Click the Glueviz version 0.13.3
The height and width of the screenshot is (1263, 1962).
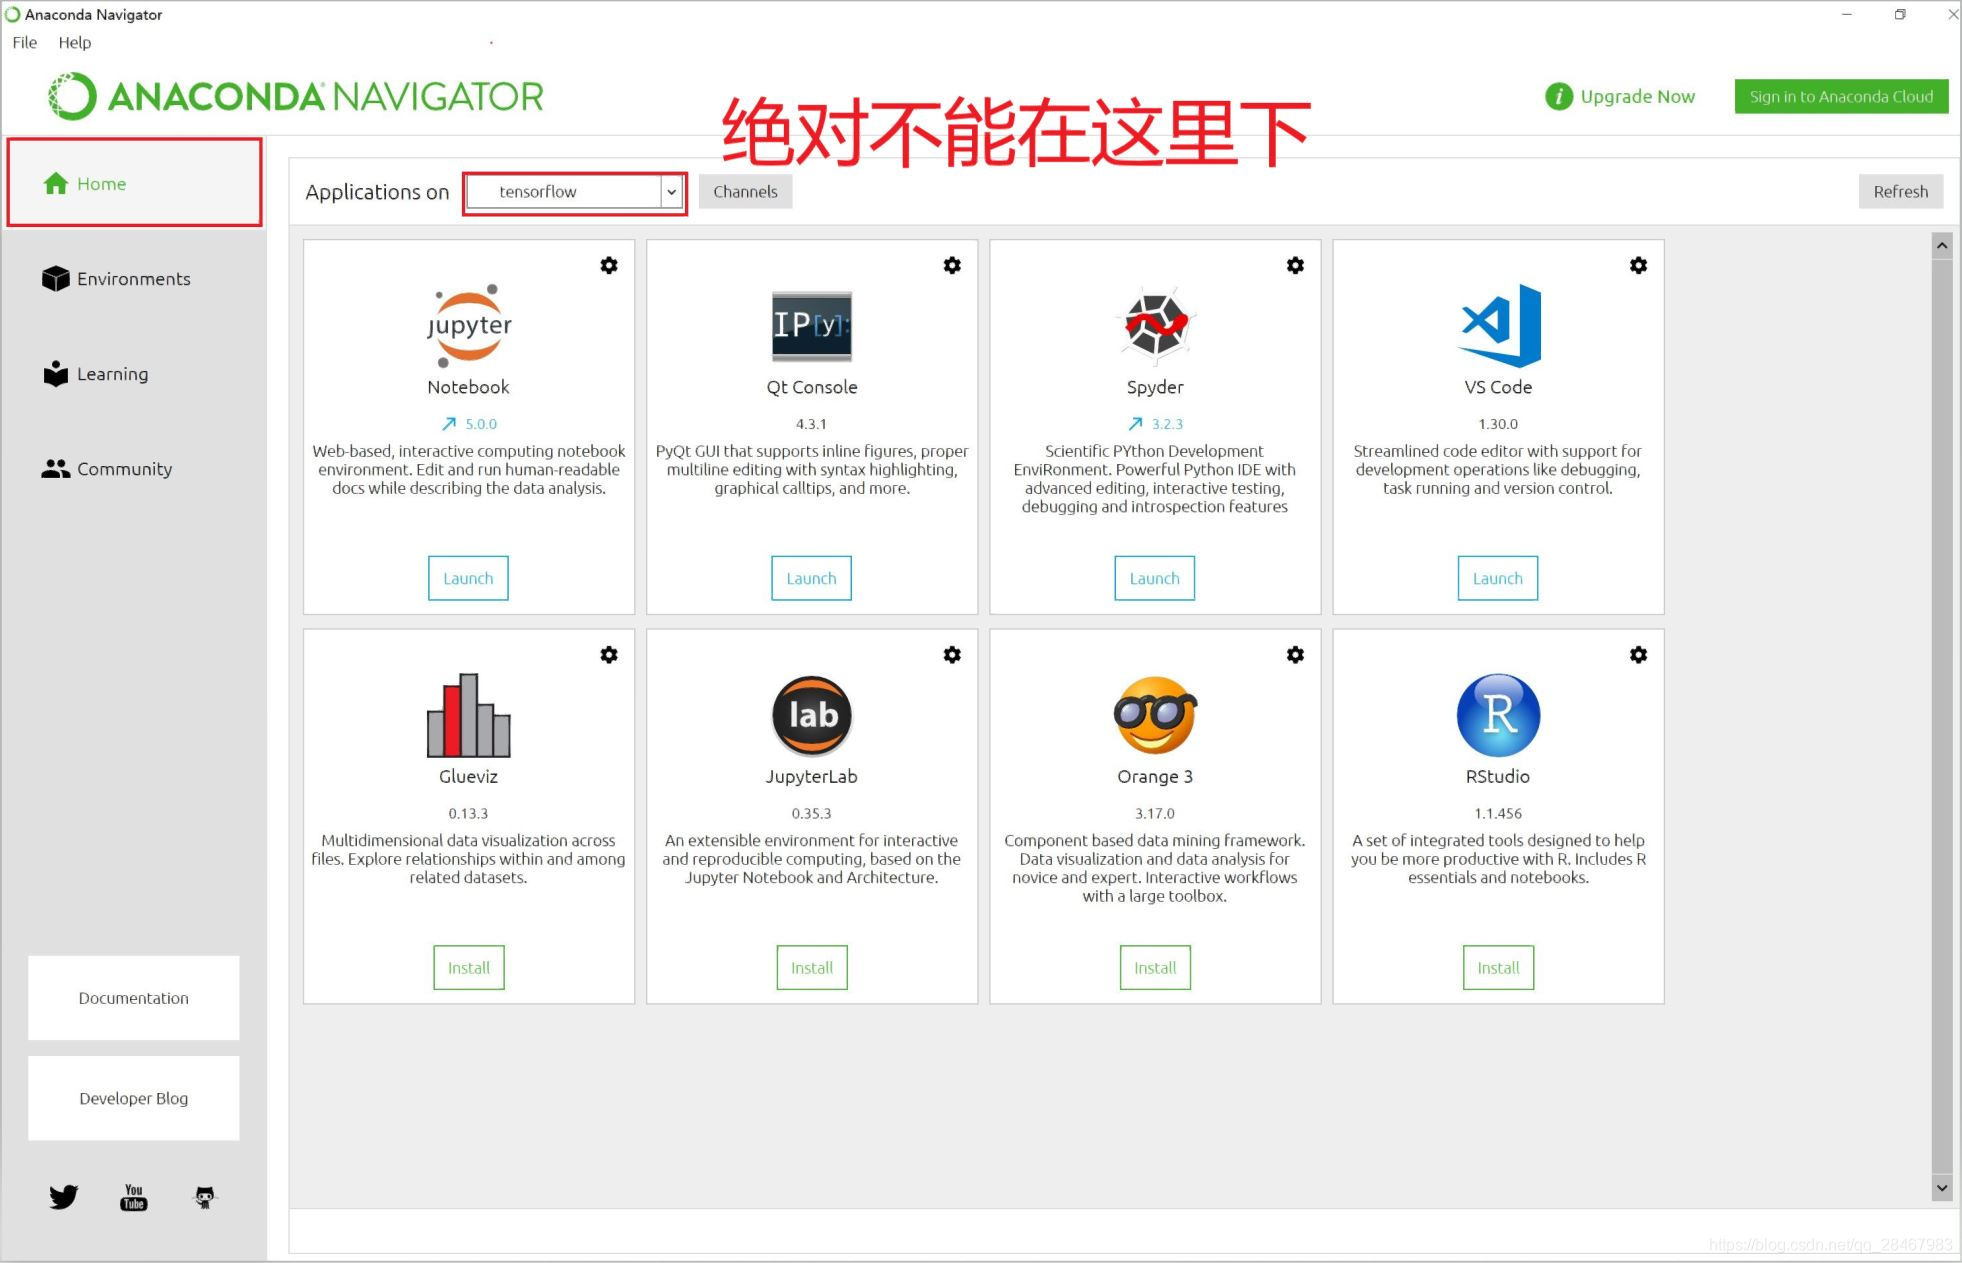click(x=468, y=814)
